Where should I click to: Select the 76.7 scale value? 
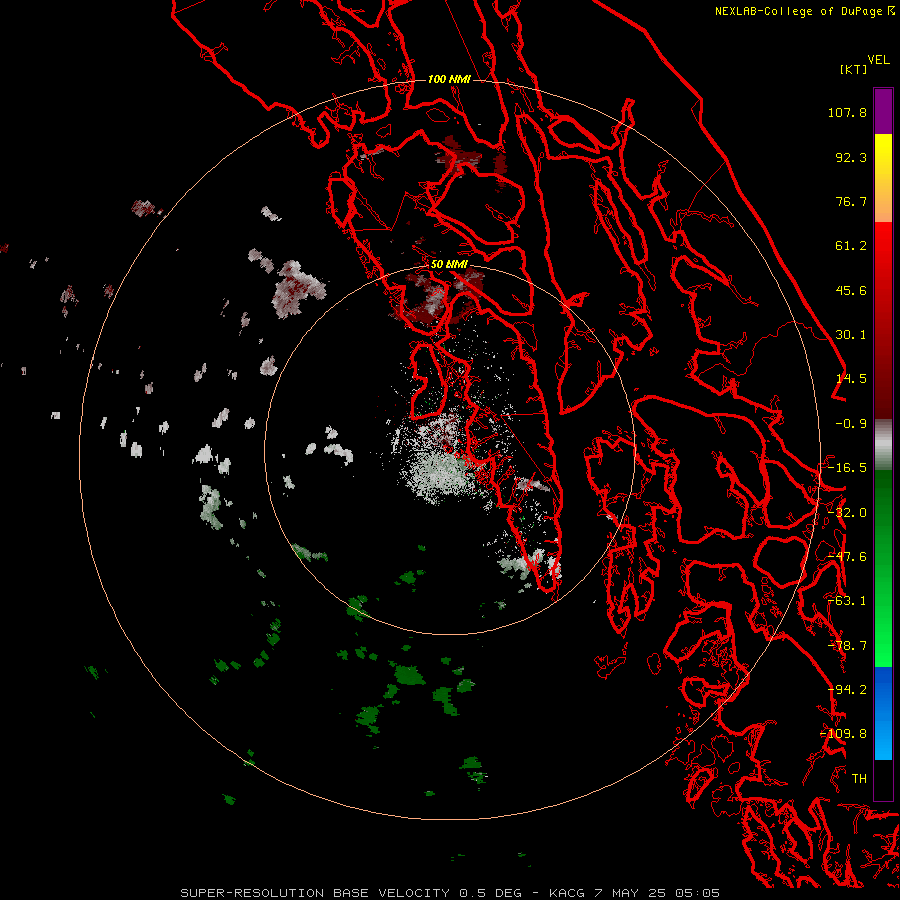851,201
